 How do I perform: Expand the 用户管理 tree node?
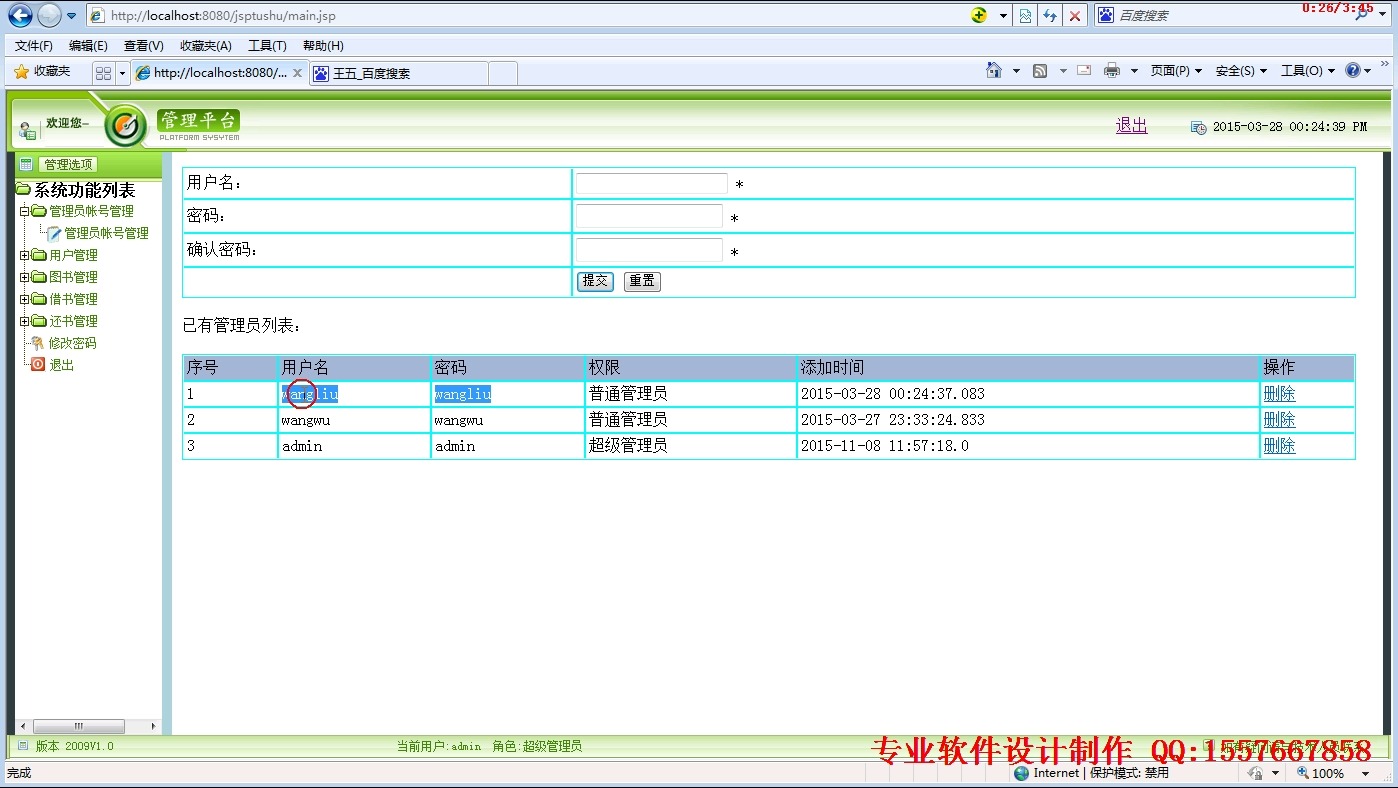click(24, 255)
